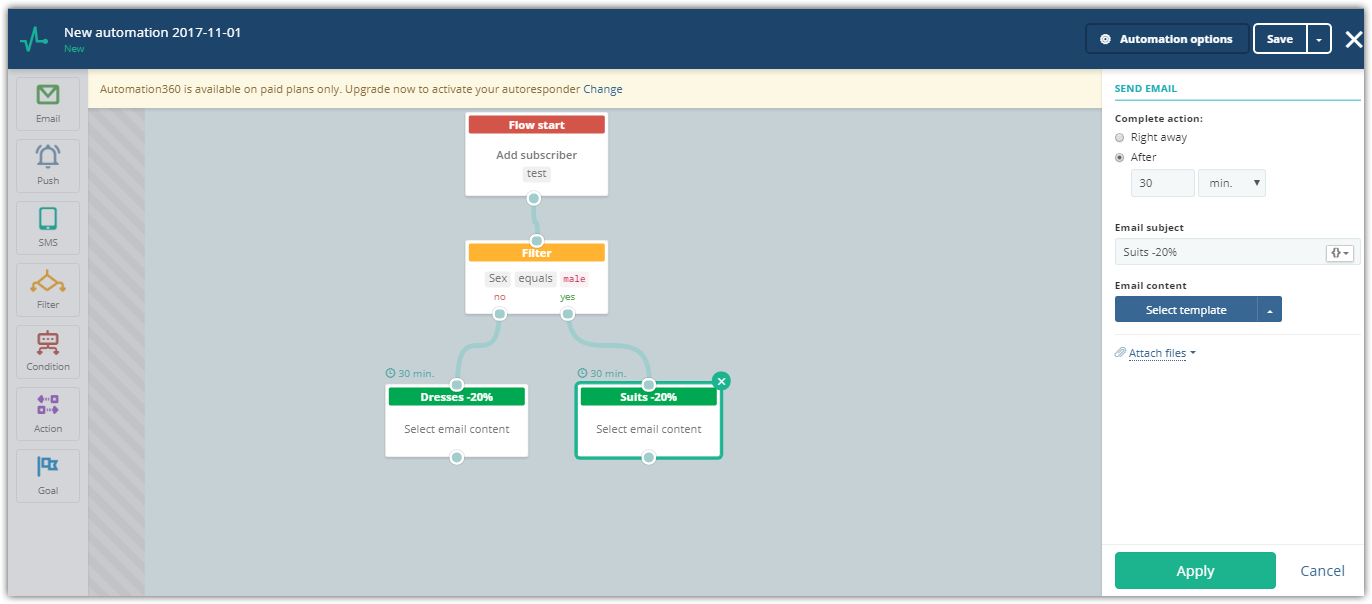Click the Filter 'yes' output connector
The width and height of the screenshot is (1372, 604).
(568, 314)
